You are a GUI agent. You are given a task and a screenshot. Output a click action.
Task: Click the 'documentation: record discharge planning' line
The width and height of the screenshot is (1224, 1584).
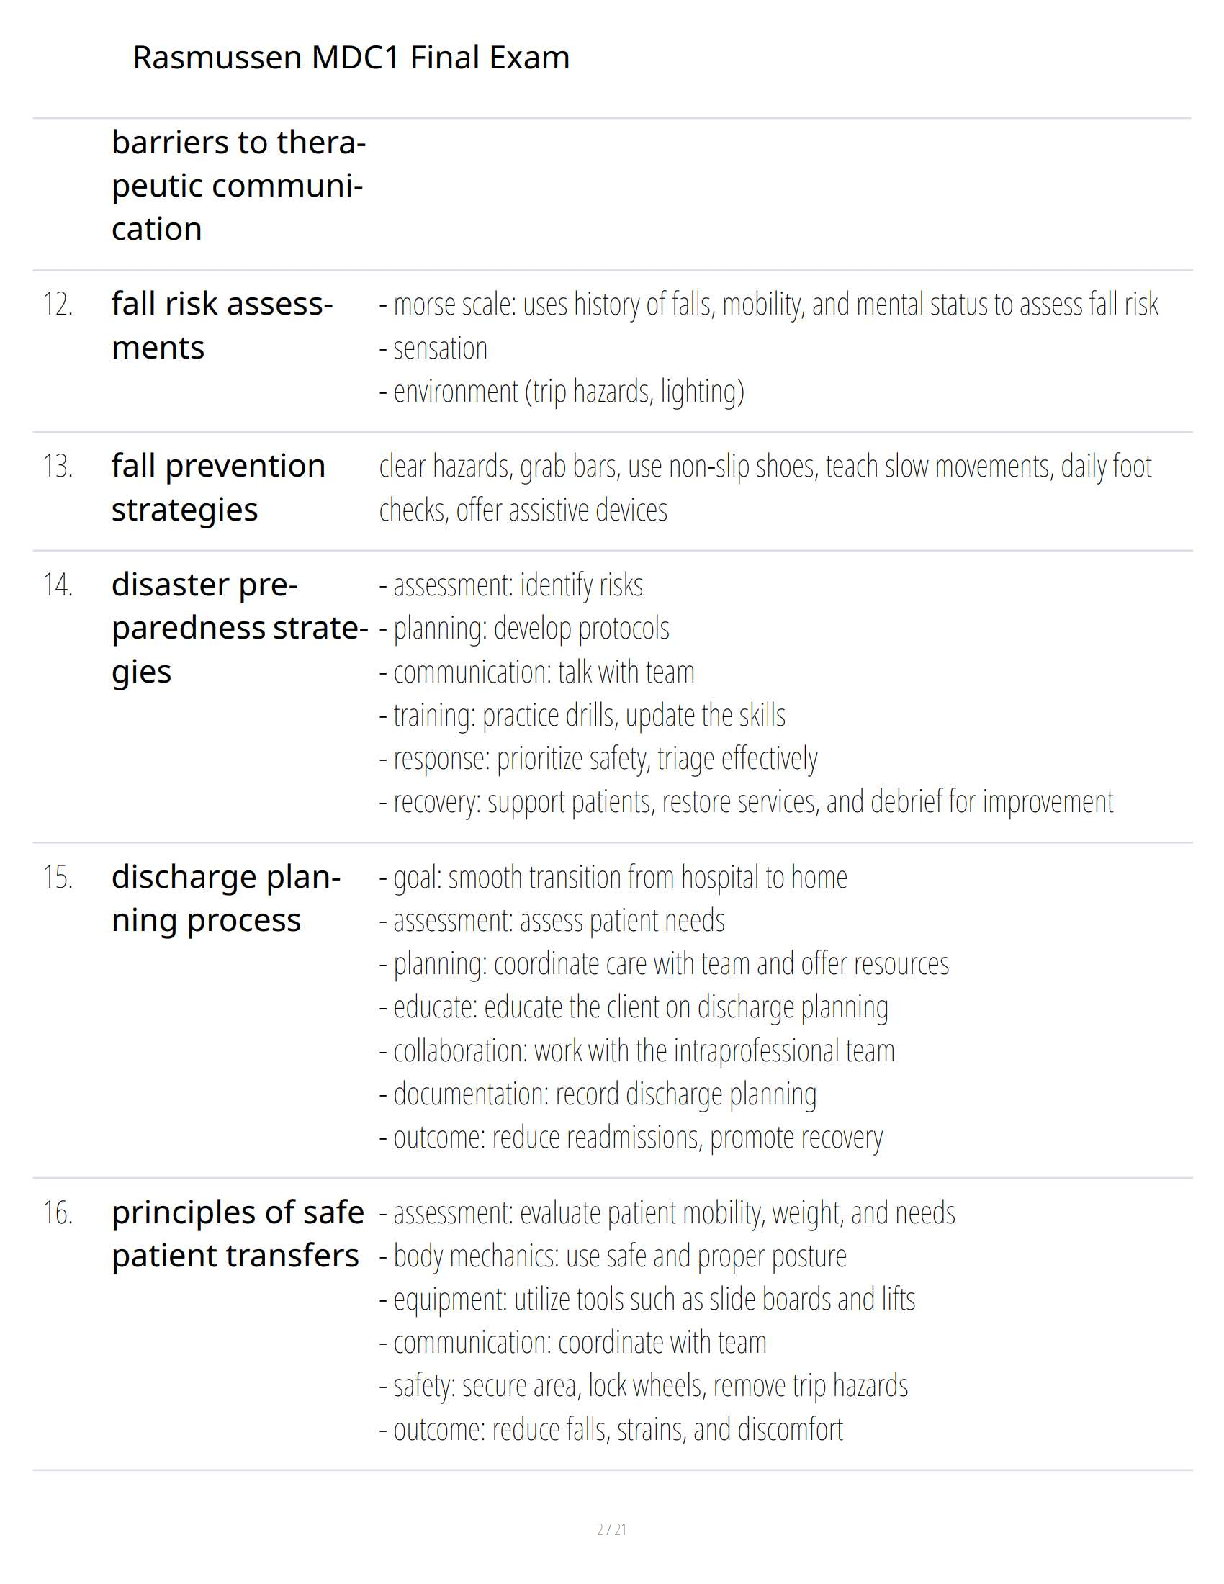[x=597, y=1094]
